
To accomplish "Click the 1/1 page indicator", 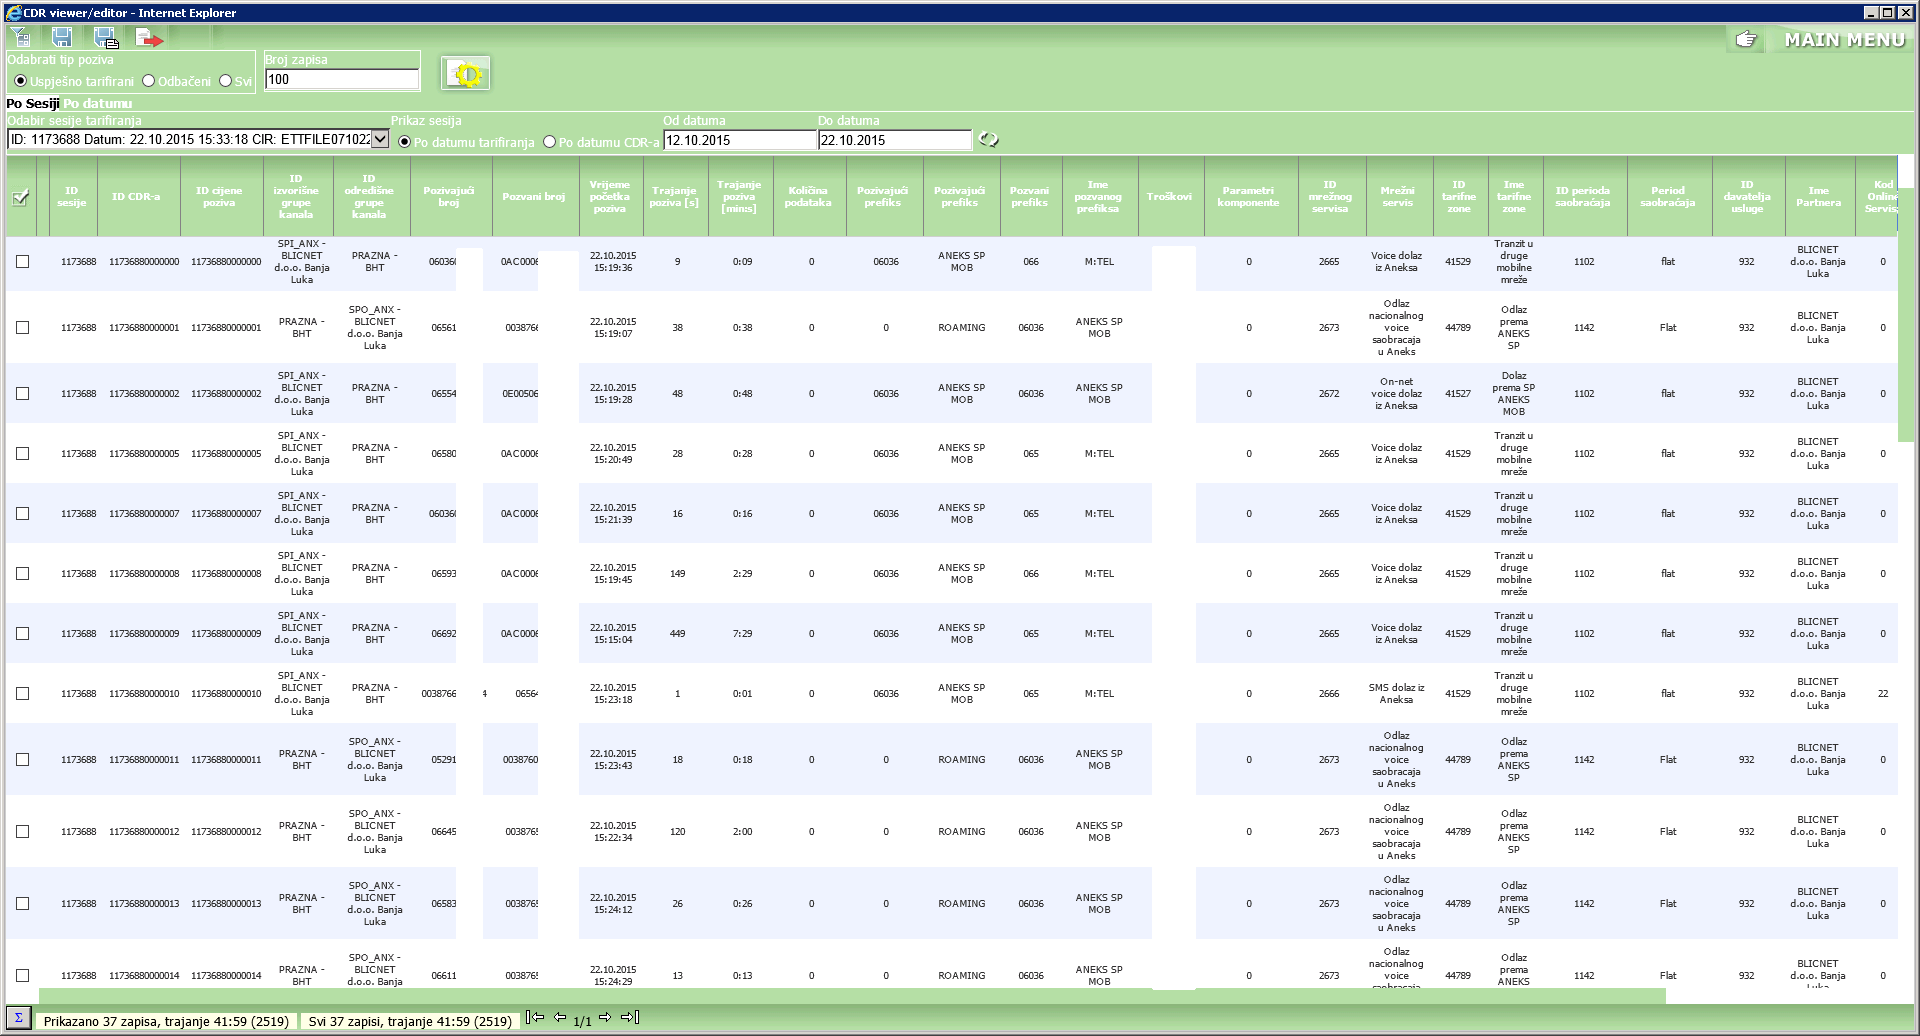I will click(582, 1021).
